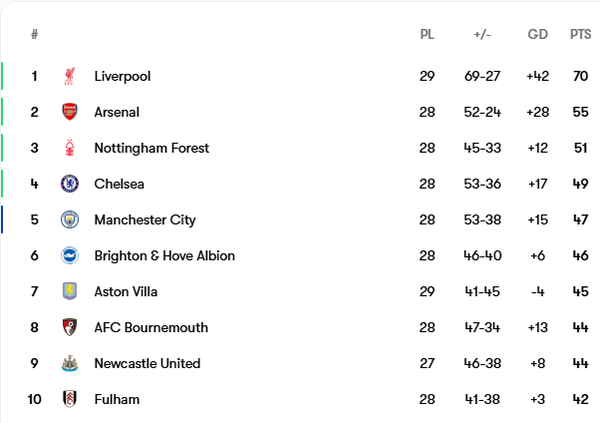The height and width of the screenshot is (423, 600).
Task: Click the PL column header
Action: pos(427,34)
